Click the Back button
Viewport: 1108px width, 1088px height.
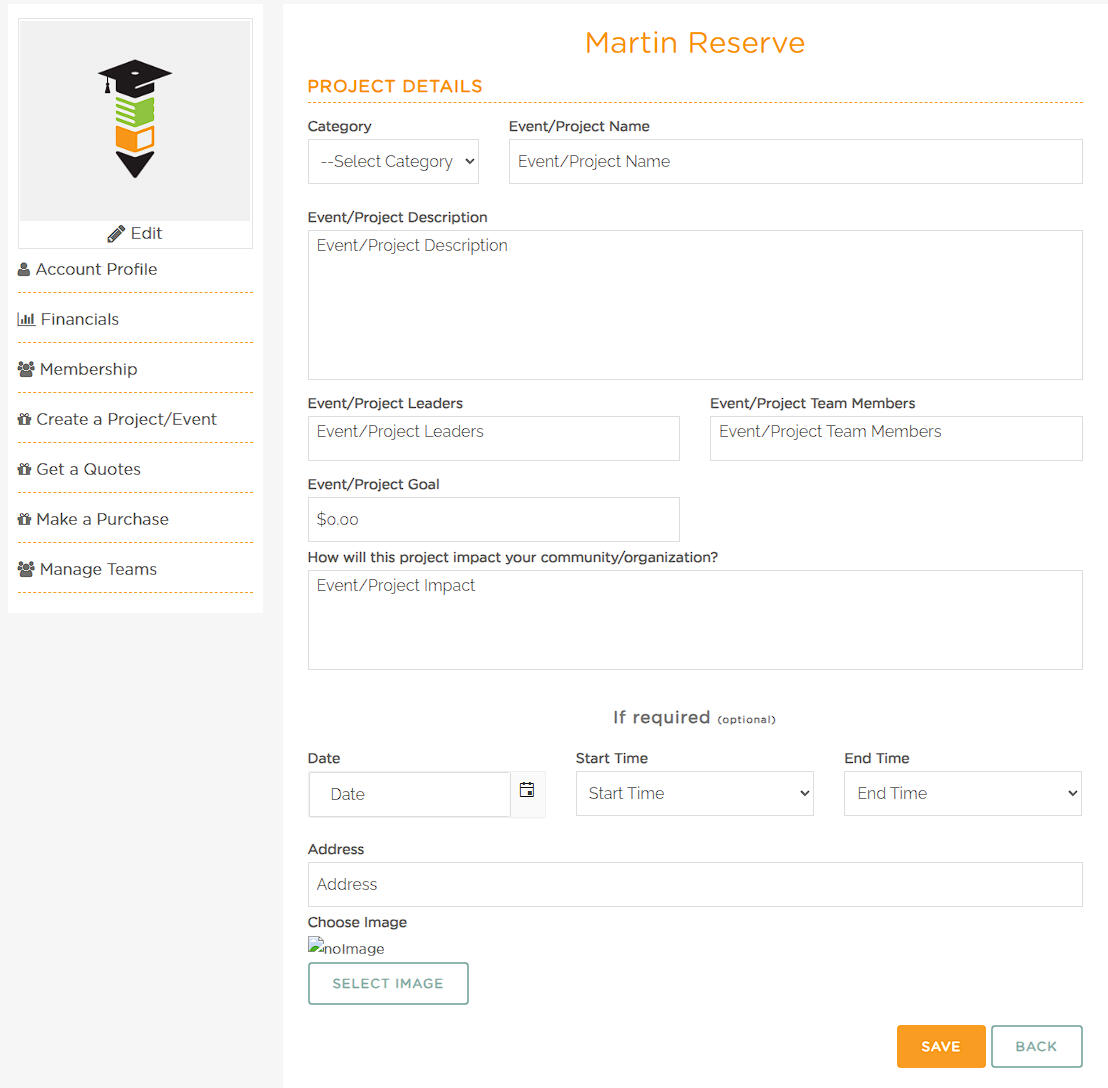coord(1036,1046)
